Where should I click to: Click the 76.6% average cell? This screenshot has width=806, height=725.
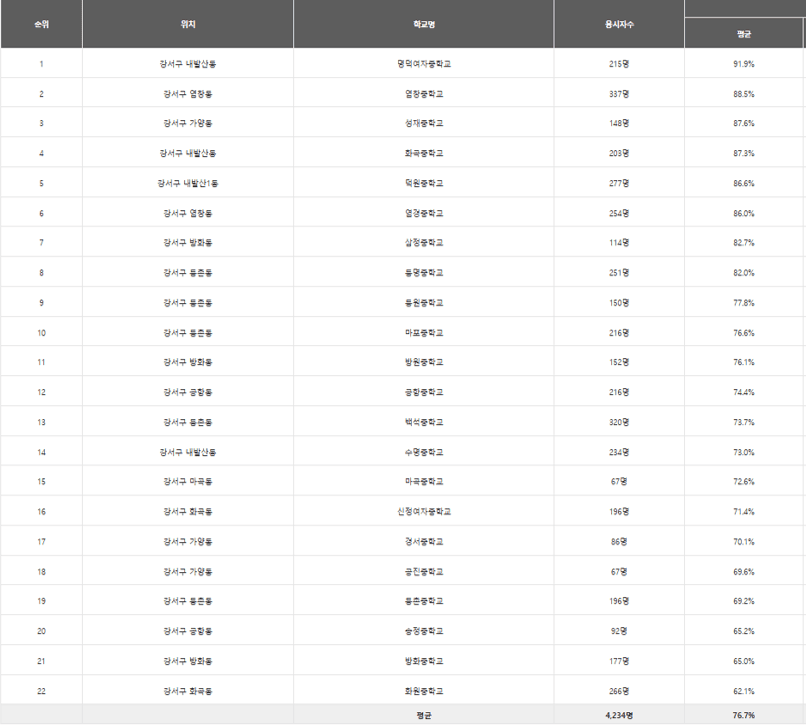(x=744, y=333)
